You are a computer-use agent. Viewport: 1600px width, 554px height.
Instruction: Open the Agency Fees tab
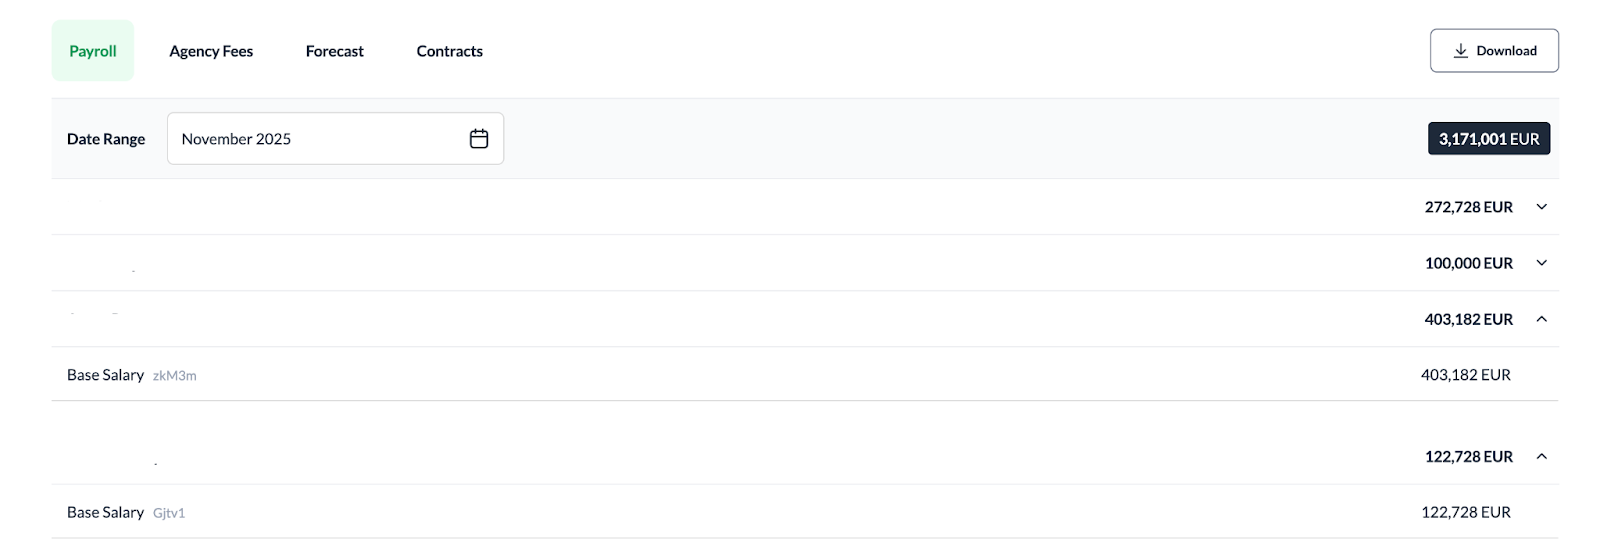(x=211, y=51)
